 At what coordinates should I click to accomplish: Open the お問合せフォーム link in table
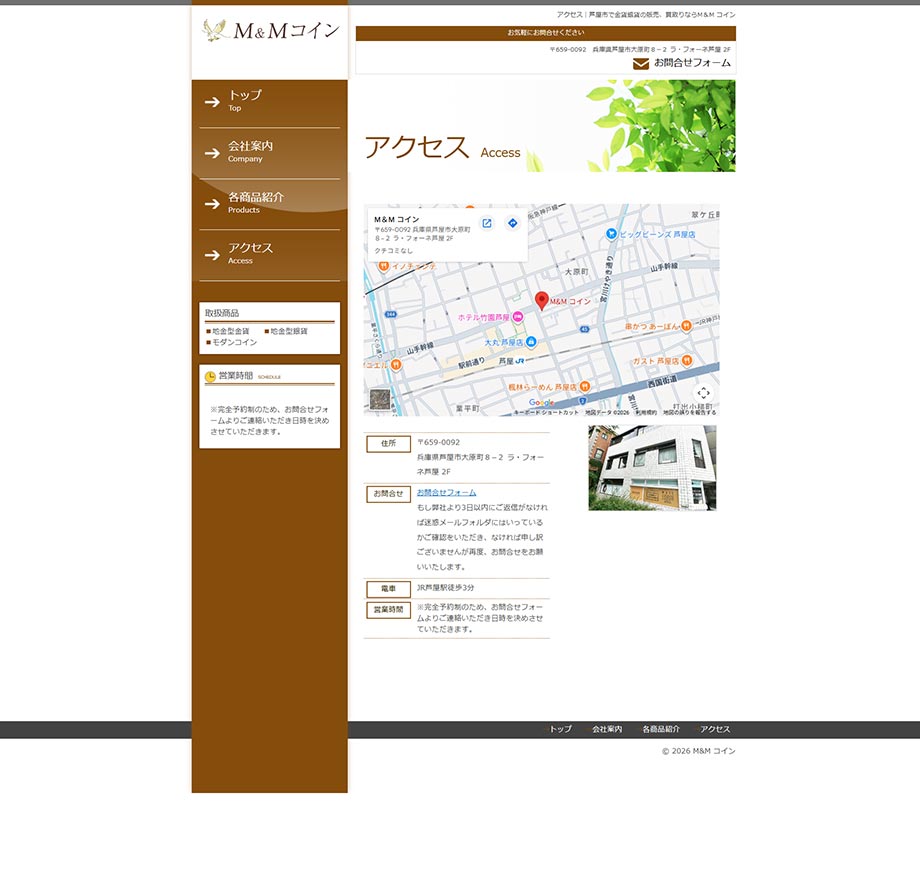[447, 492]
